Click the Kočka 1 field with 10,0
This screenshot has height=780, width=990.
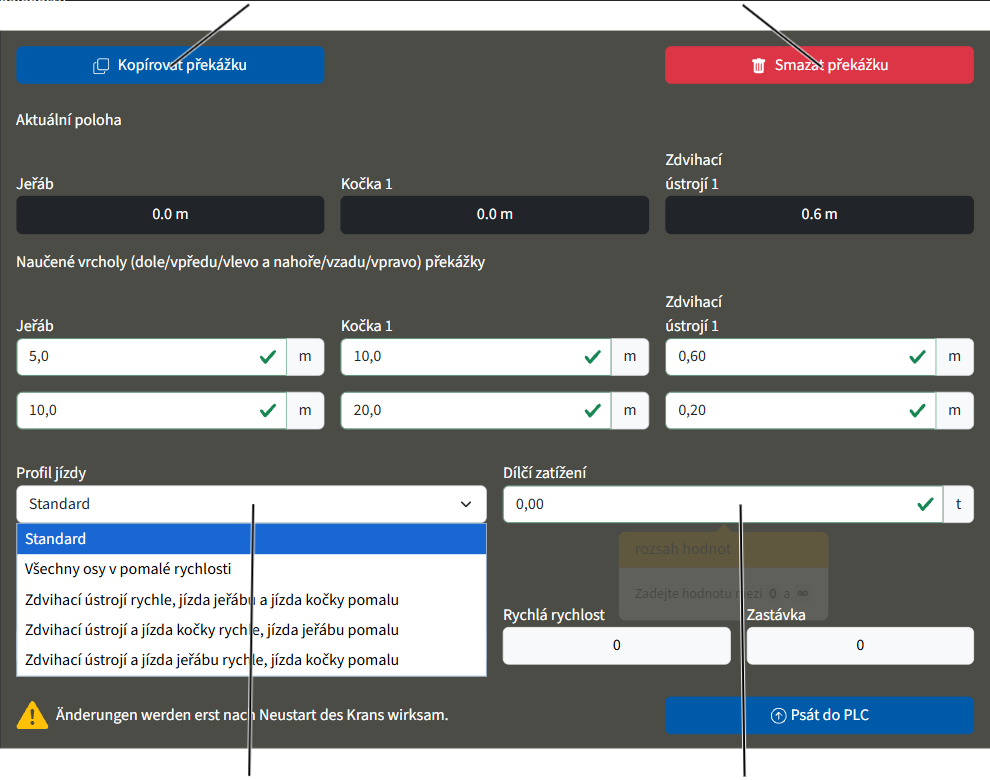pyautogui.click(x=476, y=357)
